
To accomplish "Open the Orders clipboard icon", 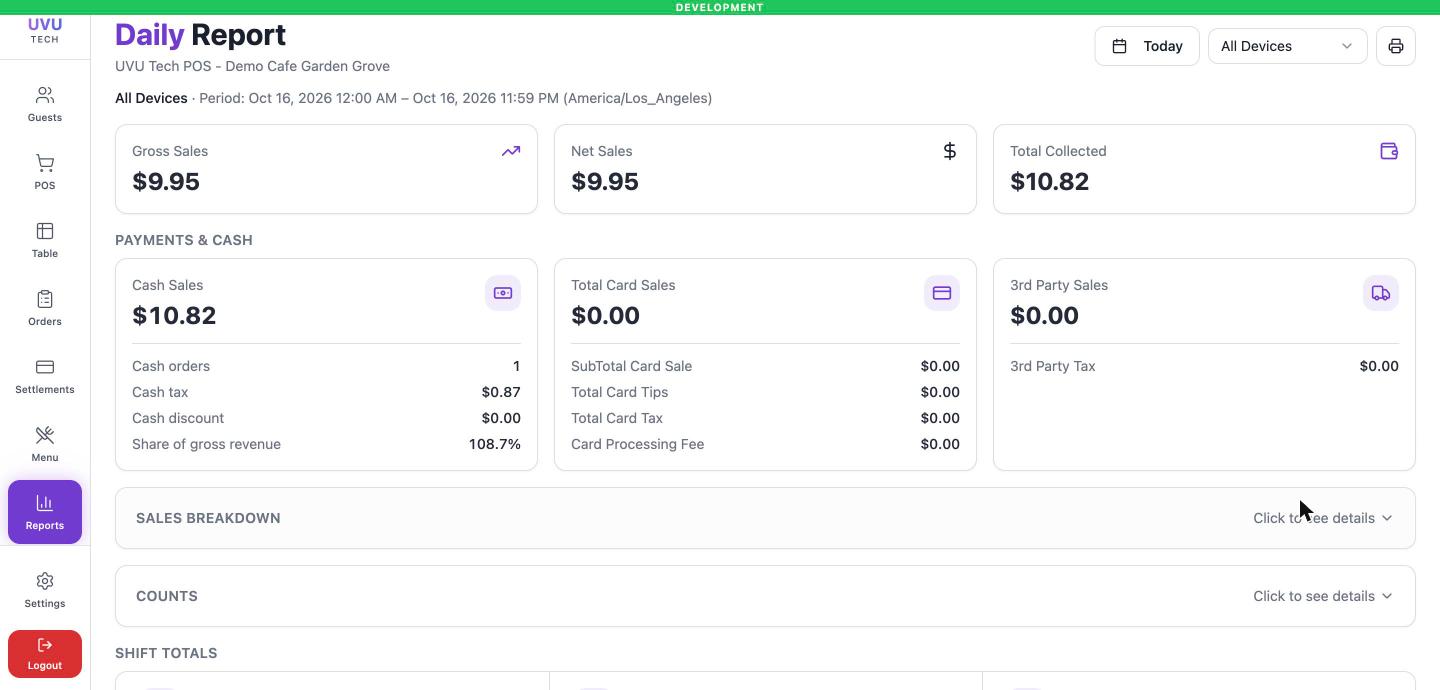I will 45,299.
